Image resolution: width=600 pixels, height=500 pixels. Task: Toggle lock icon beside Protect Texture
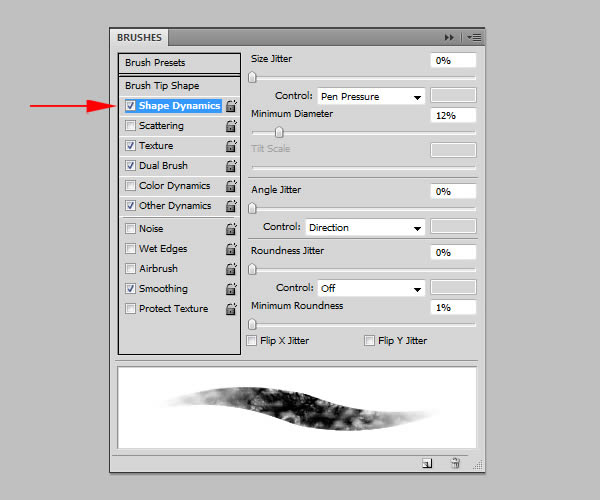click(x=231, y=308)
